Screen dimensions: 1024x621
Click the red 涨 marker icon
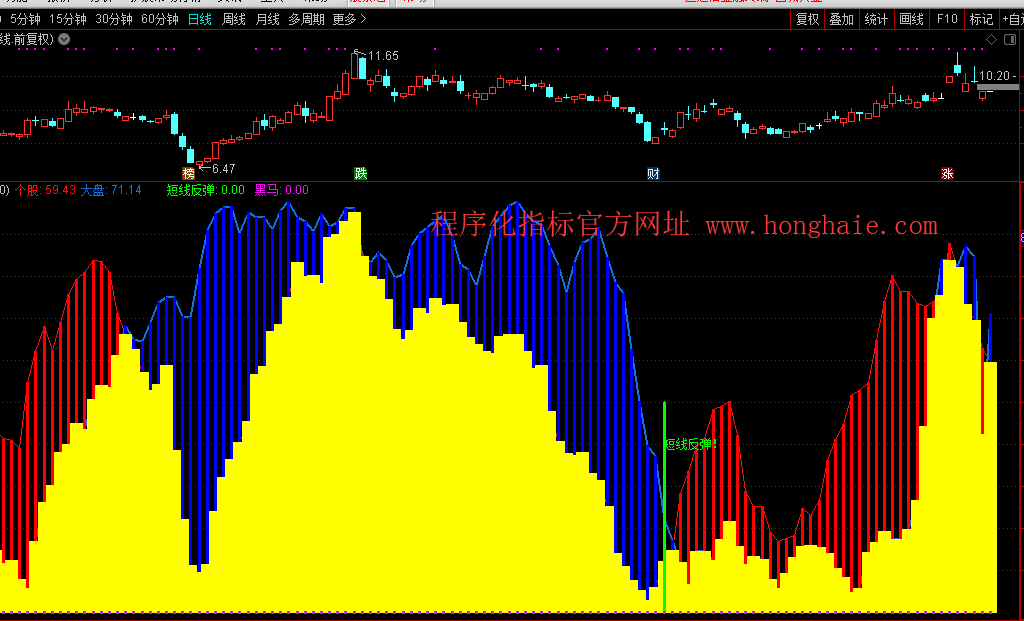point(947,173)
